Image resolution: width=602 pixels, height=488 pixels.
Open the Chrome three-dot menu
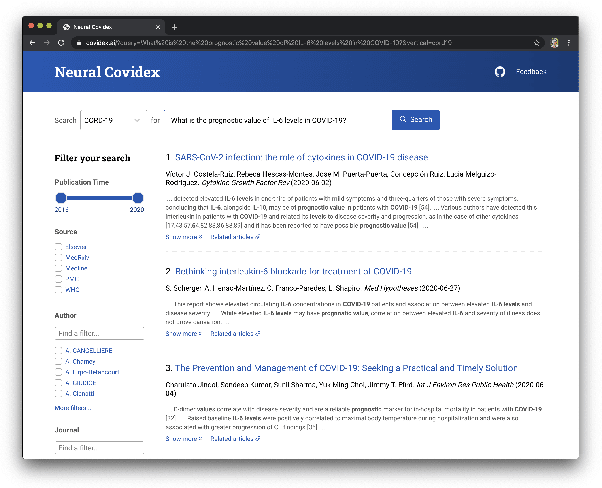pyautogui.click(x=569, y=43)
